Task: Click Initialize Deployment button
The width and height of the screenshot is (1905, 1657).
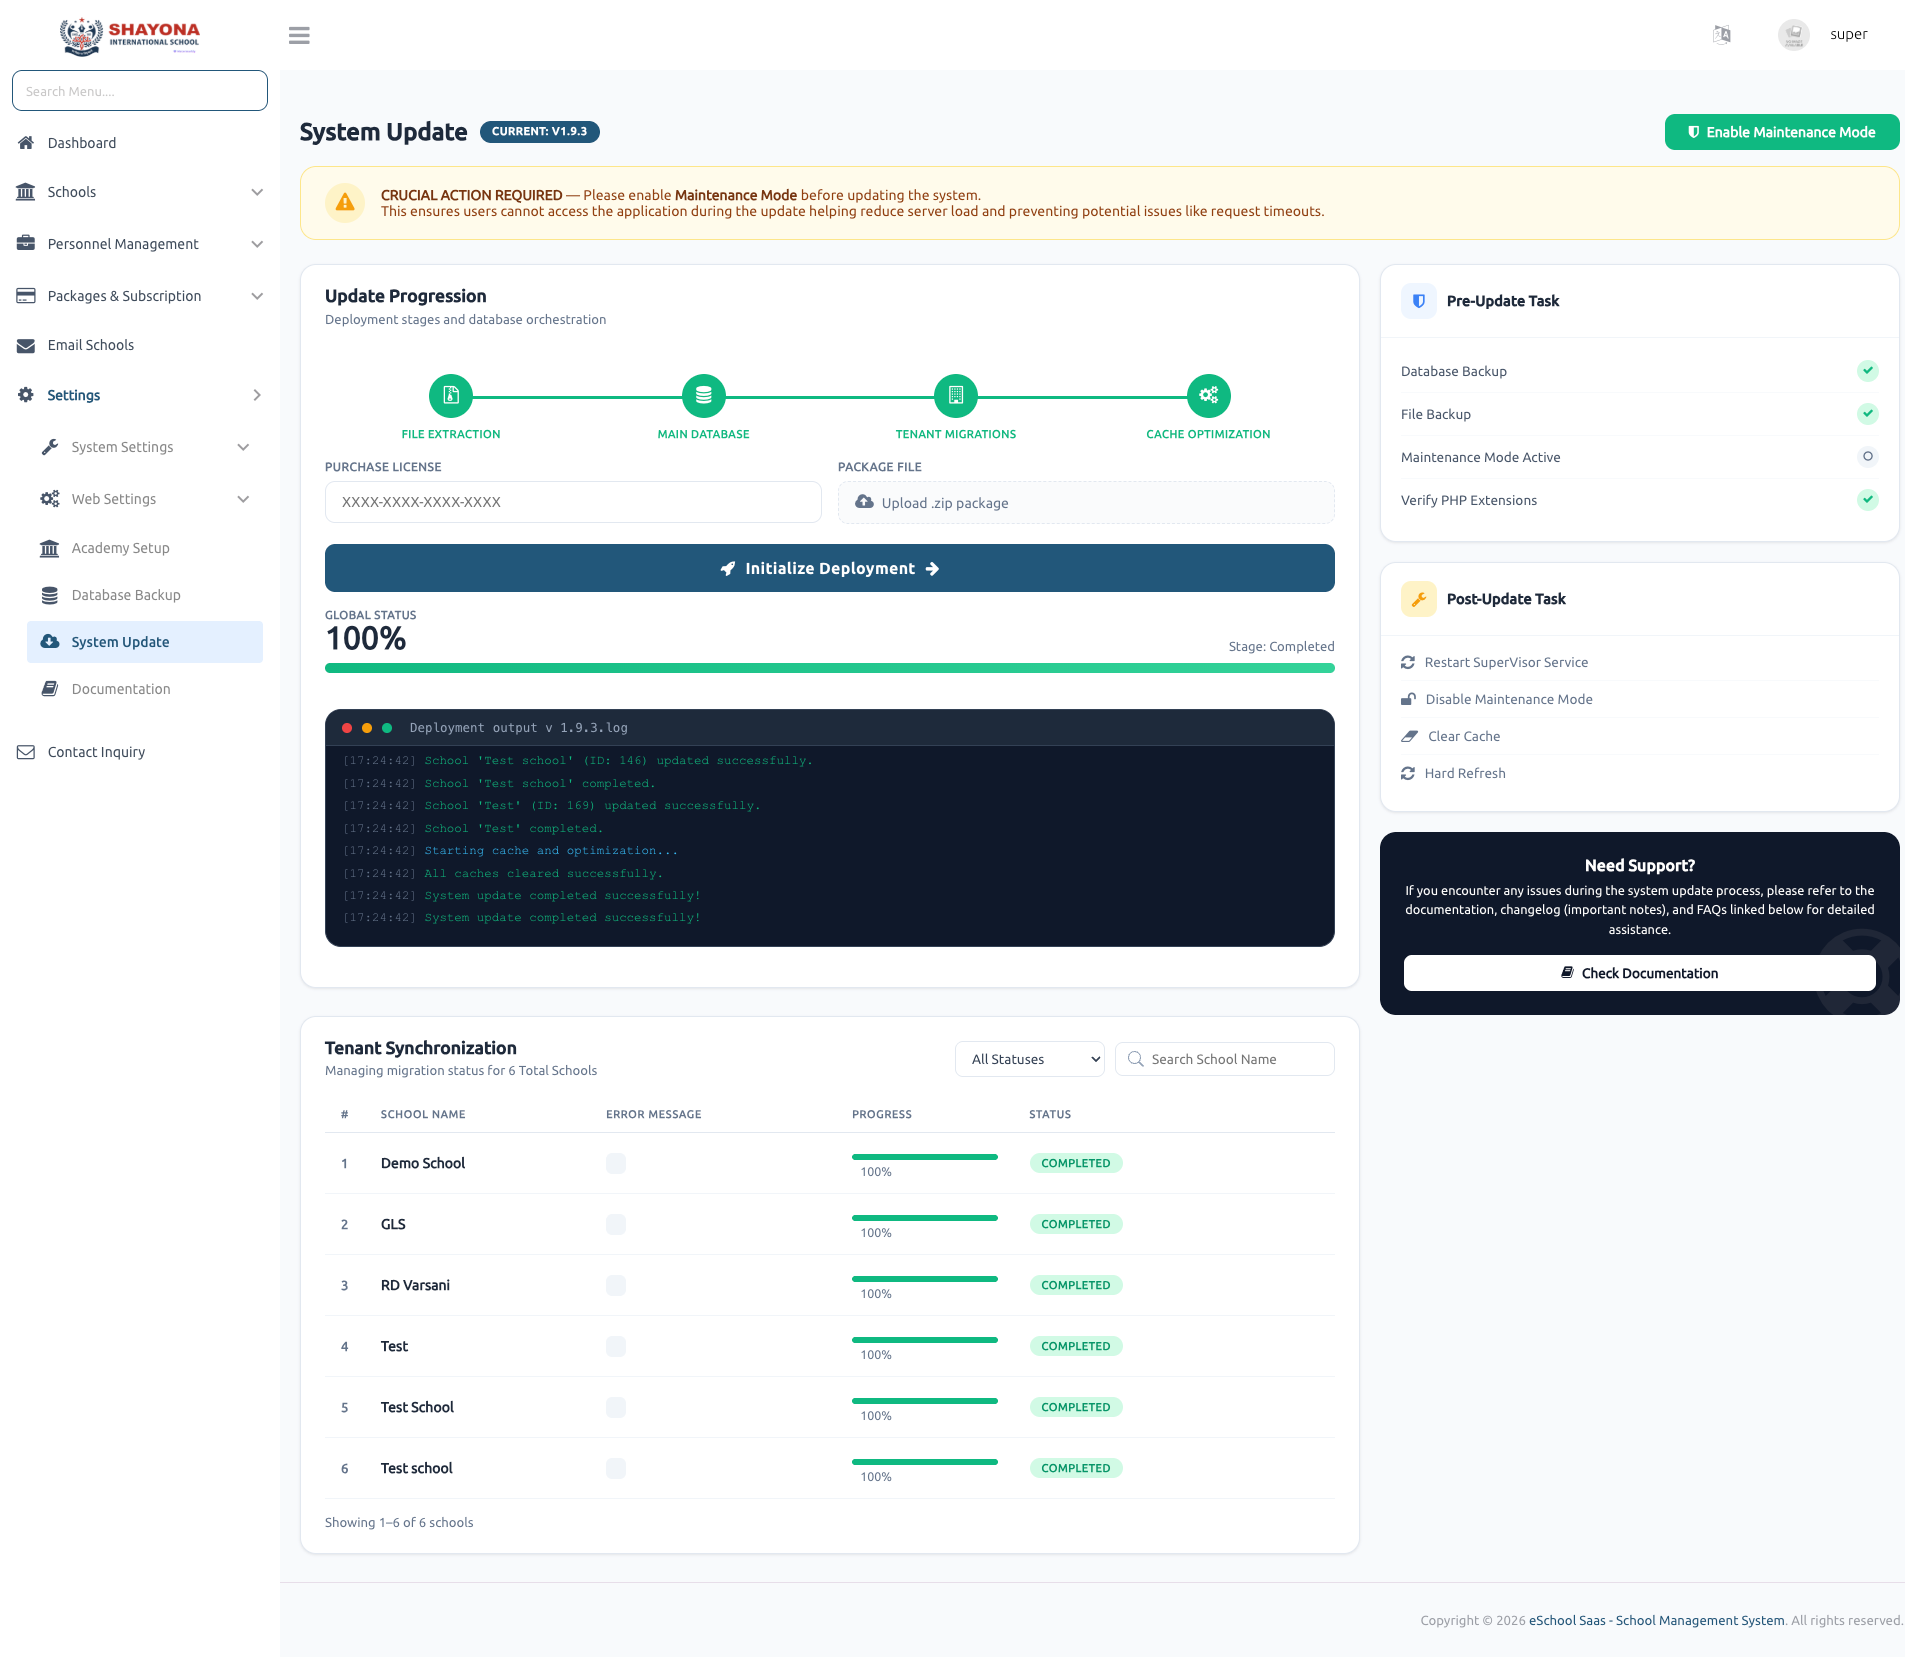Action: click(829, 568)
